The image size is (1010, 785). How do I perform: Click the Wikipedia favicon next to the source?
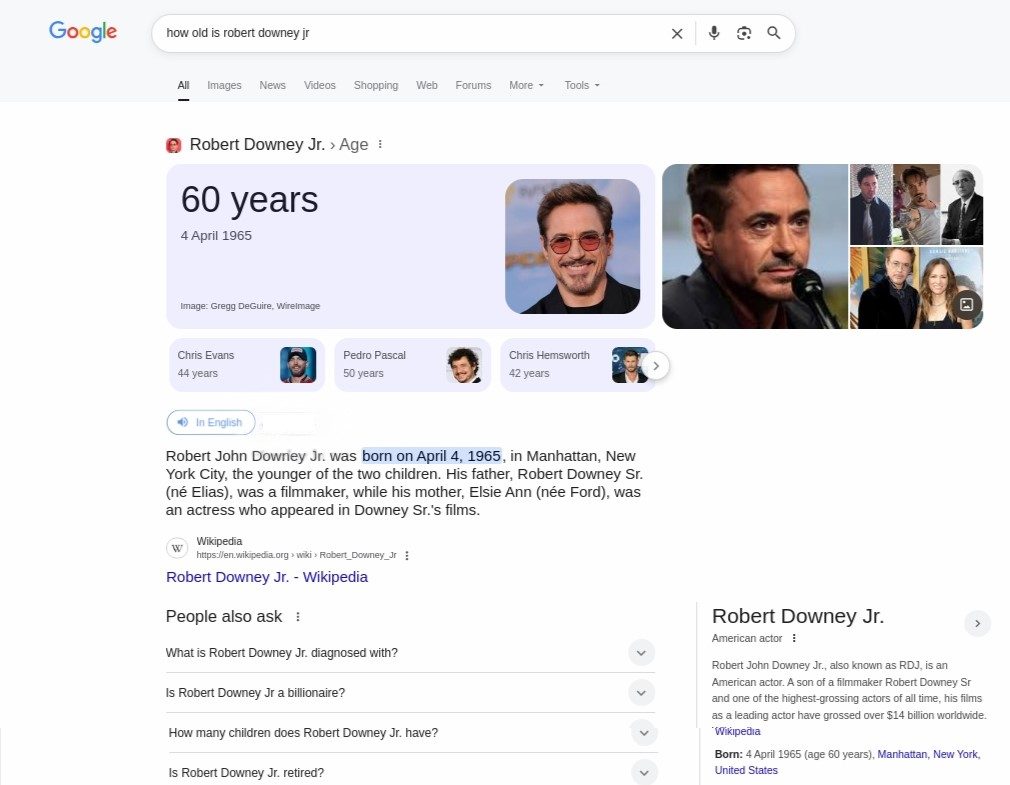[x=177, y=548]
